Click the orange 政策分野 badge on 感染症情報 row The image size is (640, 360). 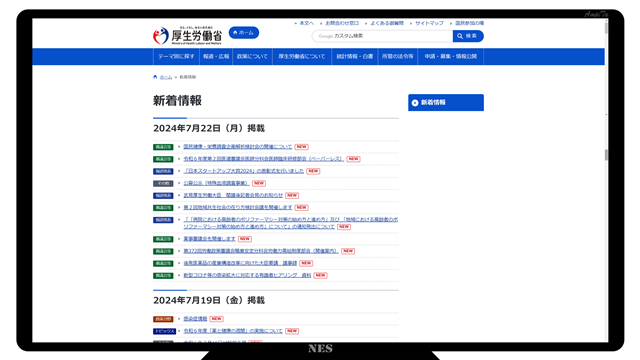[163, 319]
